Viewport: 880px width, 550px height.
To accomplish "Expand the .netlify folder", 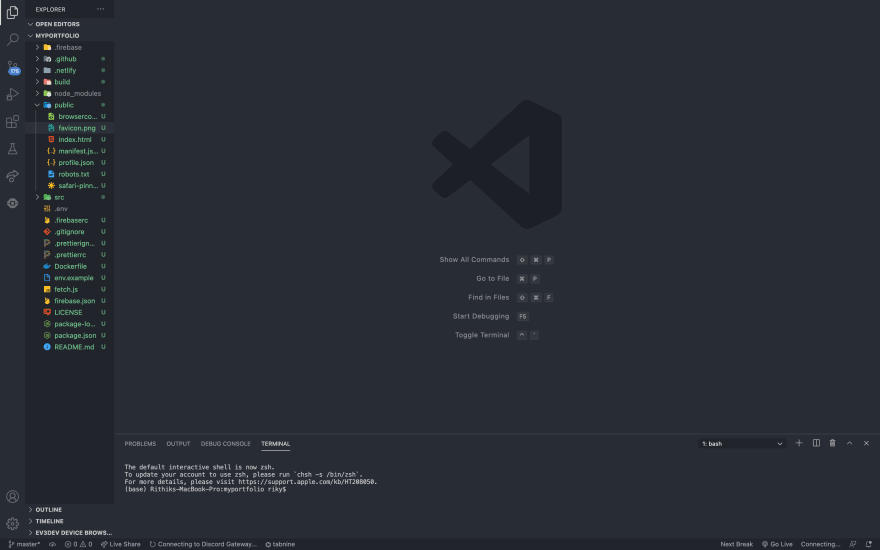I will 70,70.
